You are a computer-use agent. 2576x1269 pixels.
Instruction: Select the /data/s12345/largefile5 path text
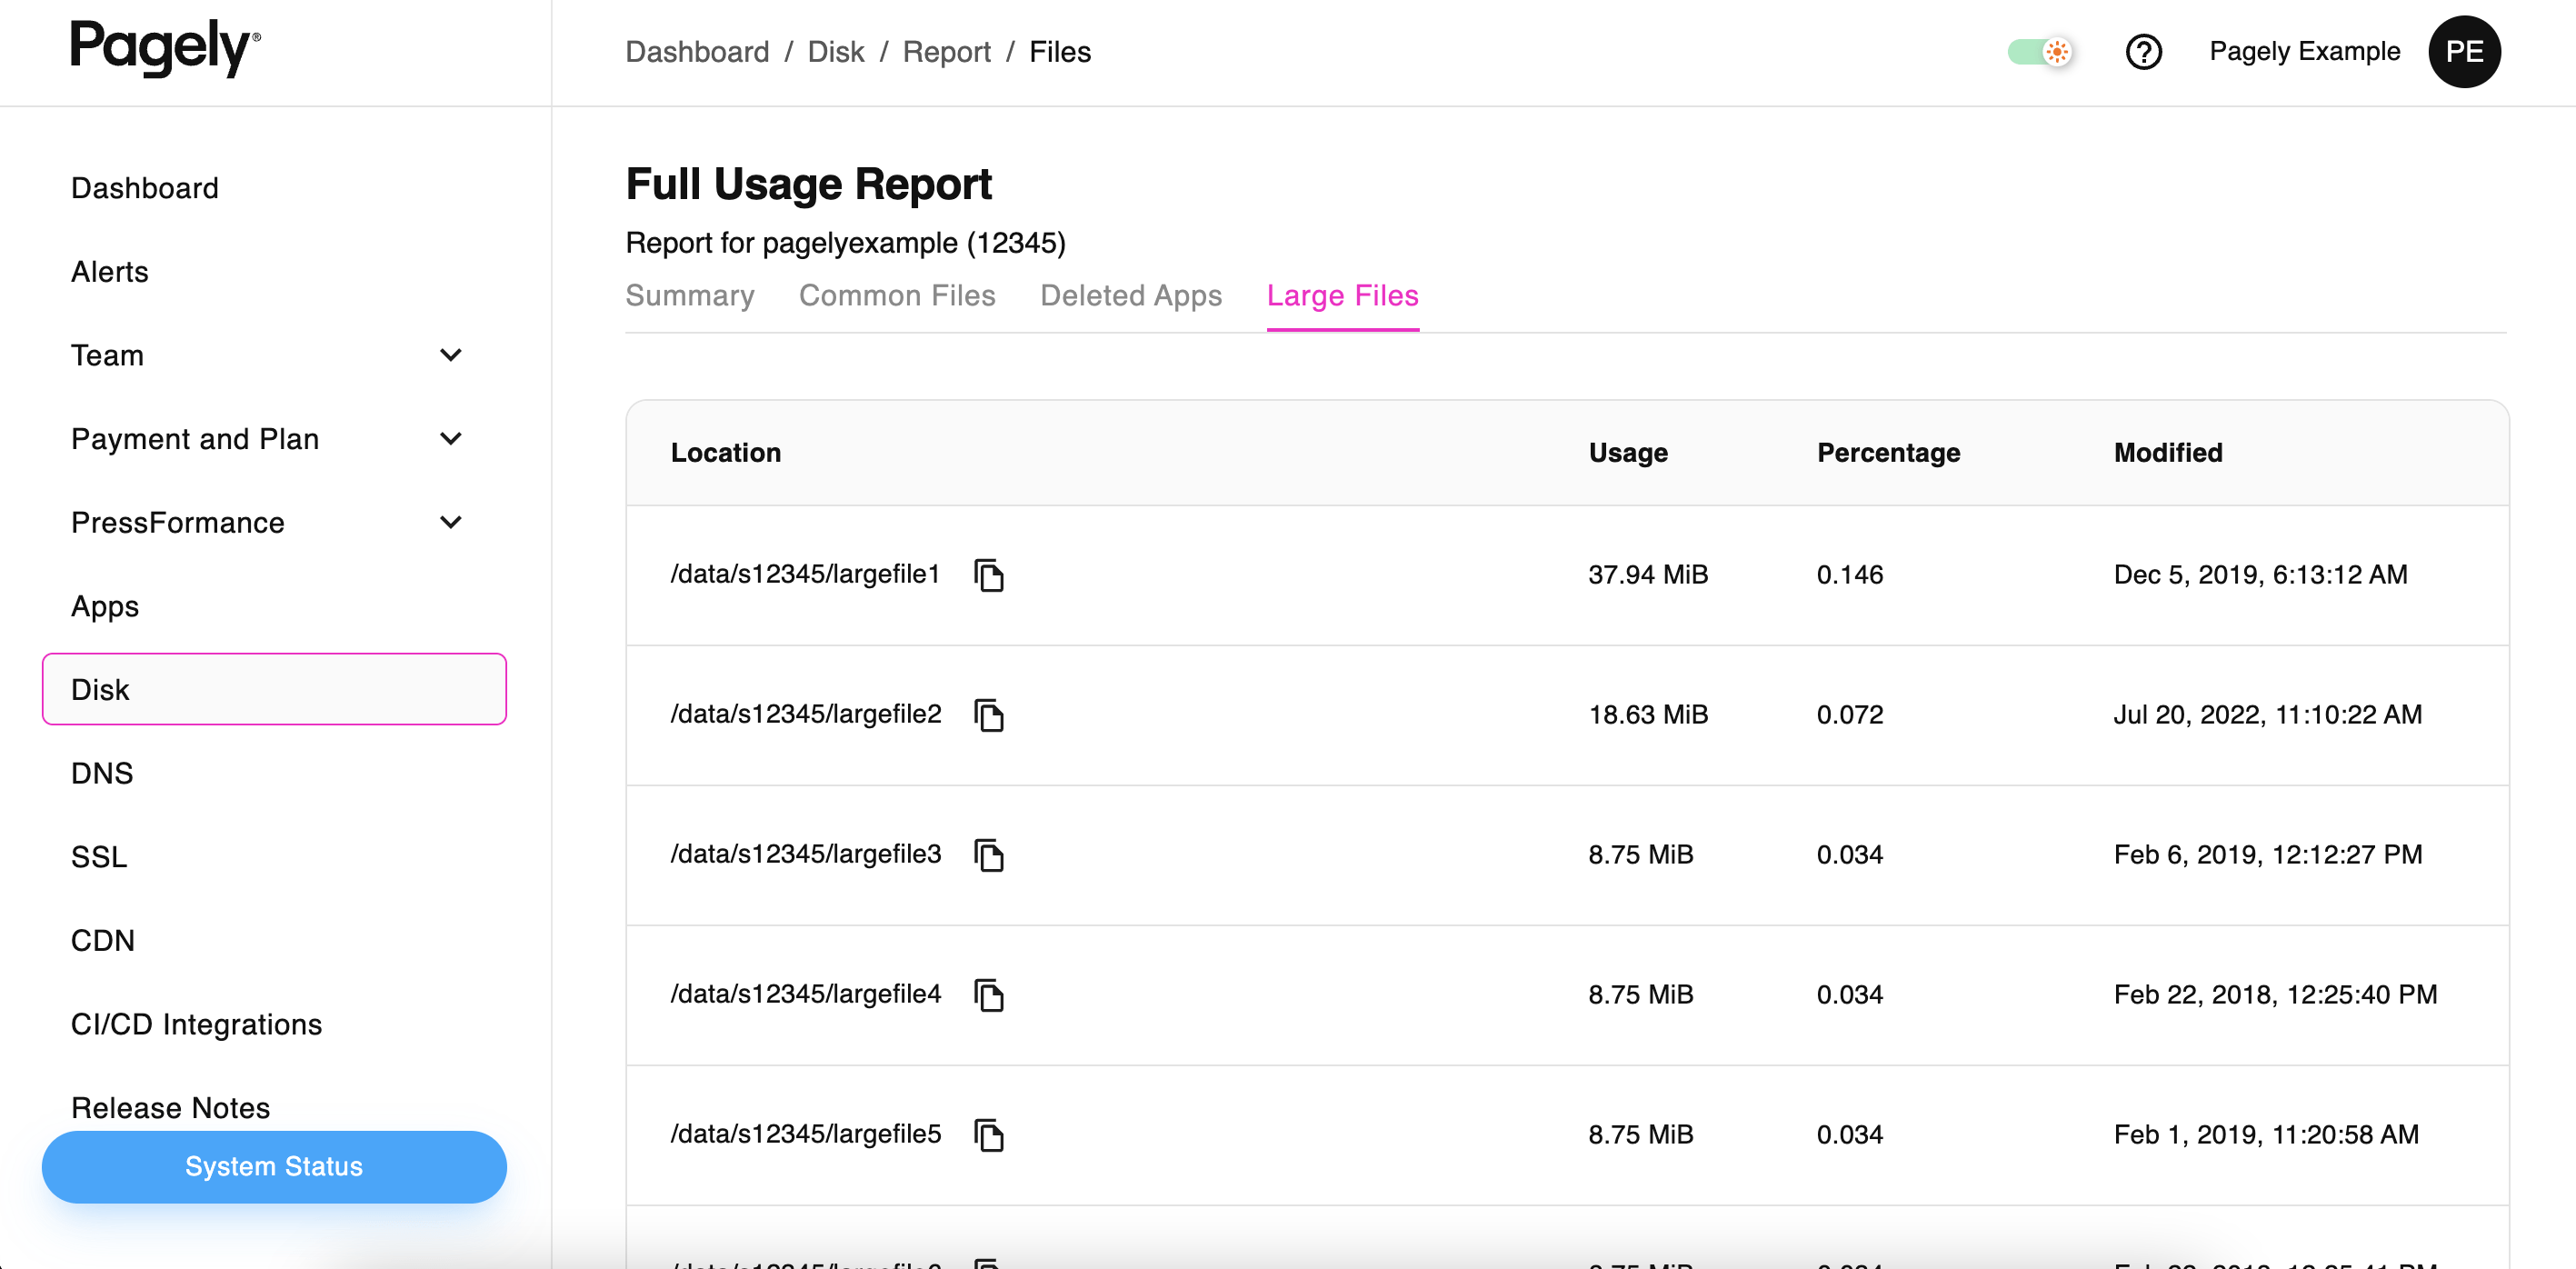[x=805, y=1135]
